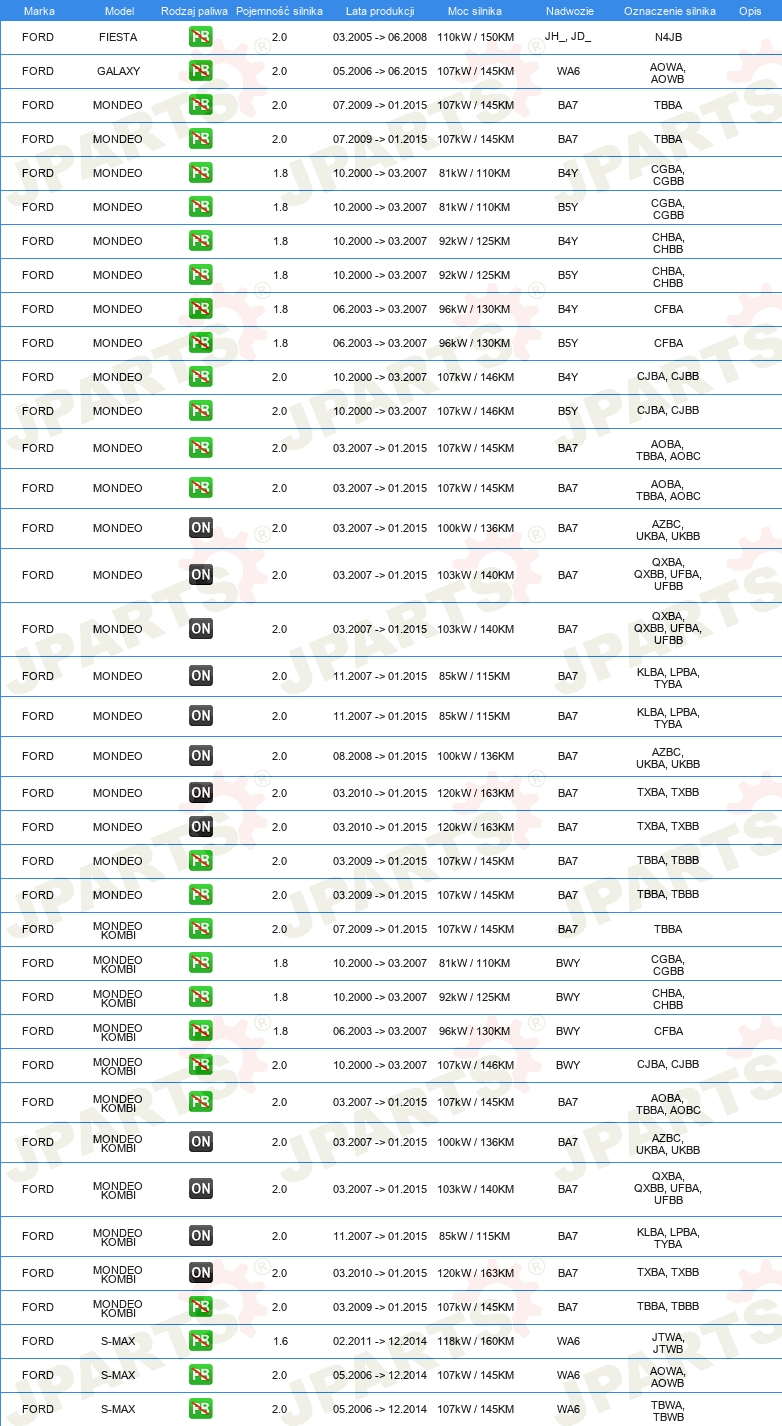Click PB icon in MONDEO KOMBI 81kW row
The image size is (782, 1426).
pos(200,963)
